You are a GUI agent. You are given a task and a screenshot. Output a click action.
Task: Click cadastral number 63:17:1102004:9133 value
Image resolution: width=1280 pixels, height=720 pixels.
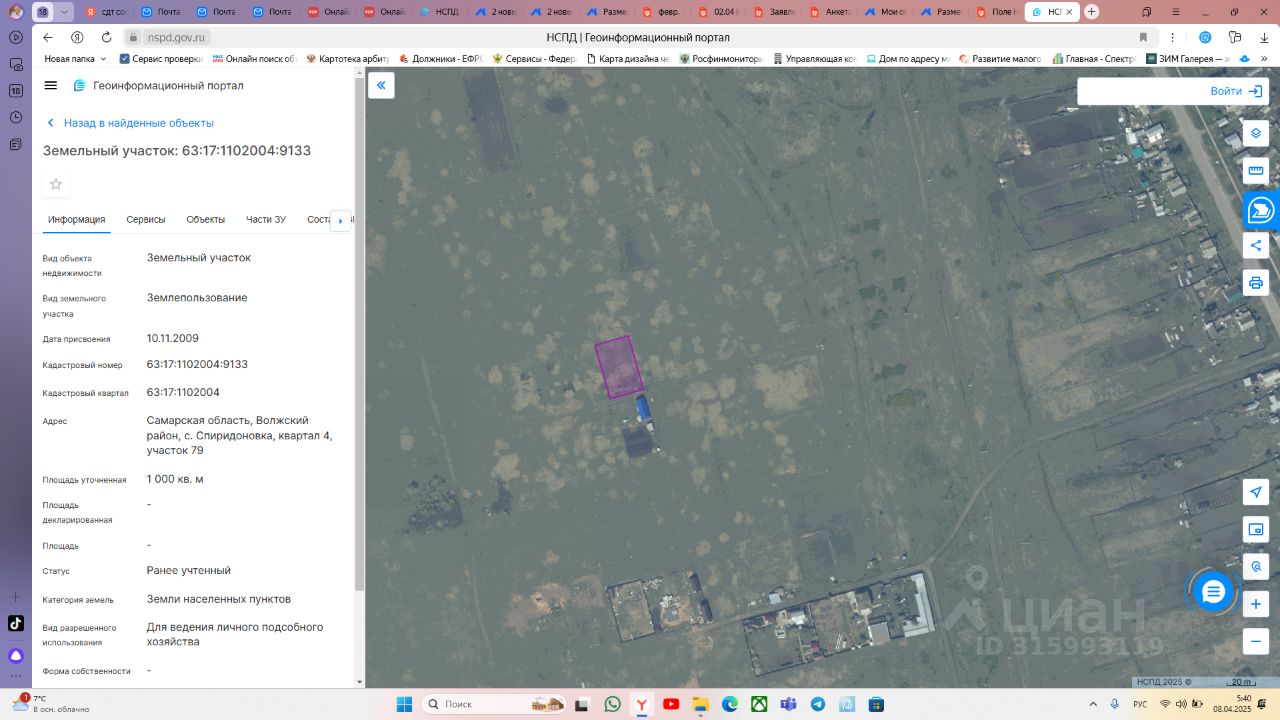pos(197,364)
